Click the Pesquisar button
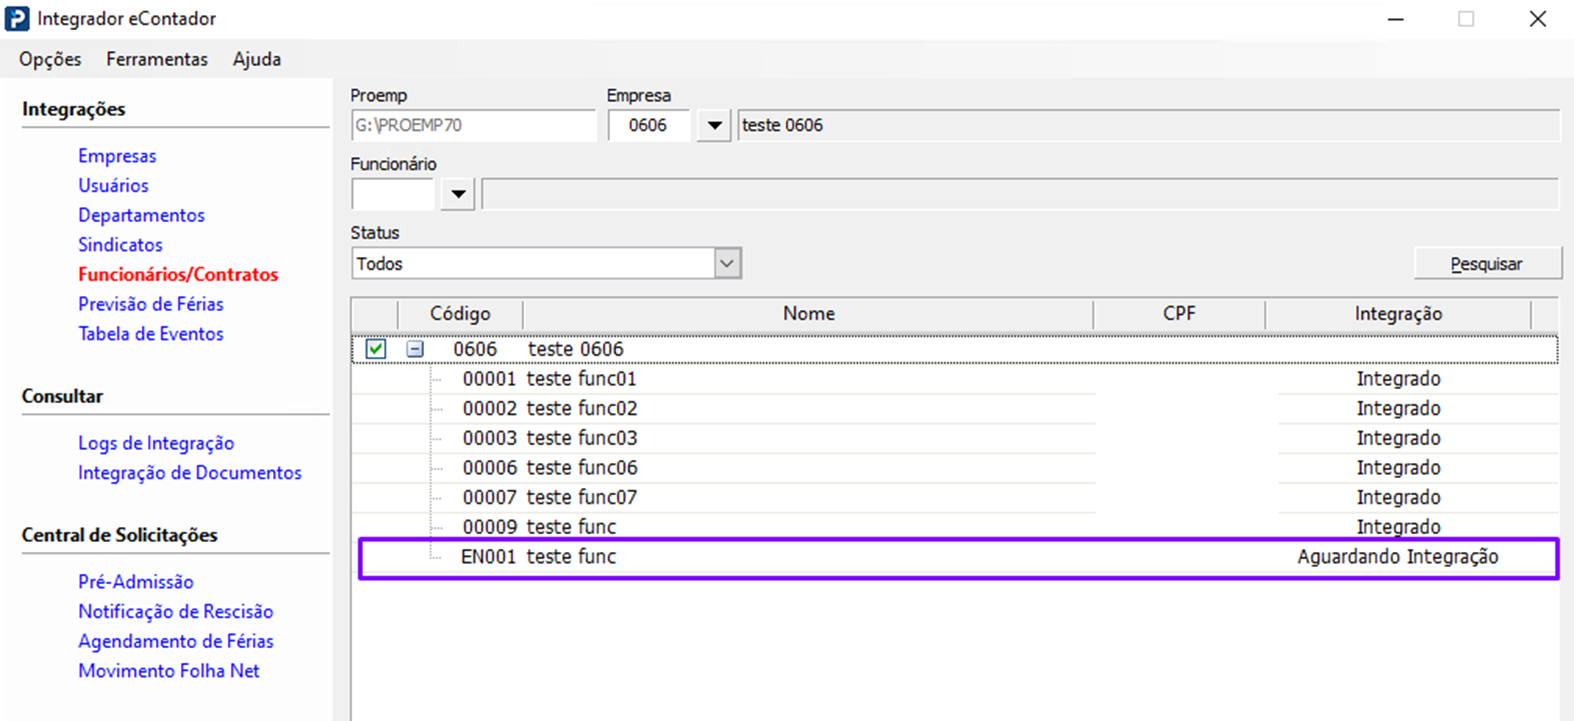Screen dimensions: 1574x721 [1487, 264]
